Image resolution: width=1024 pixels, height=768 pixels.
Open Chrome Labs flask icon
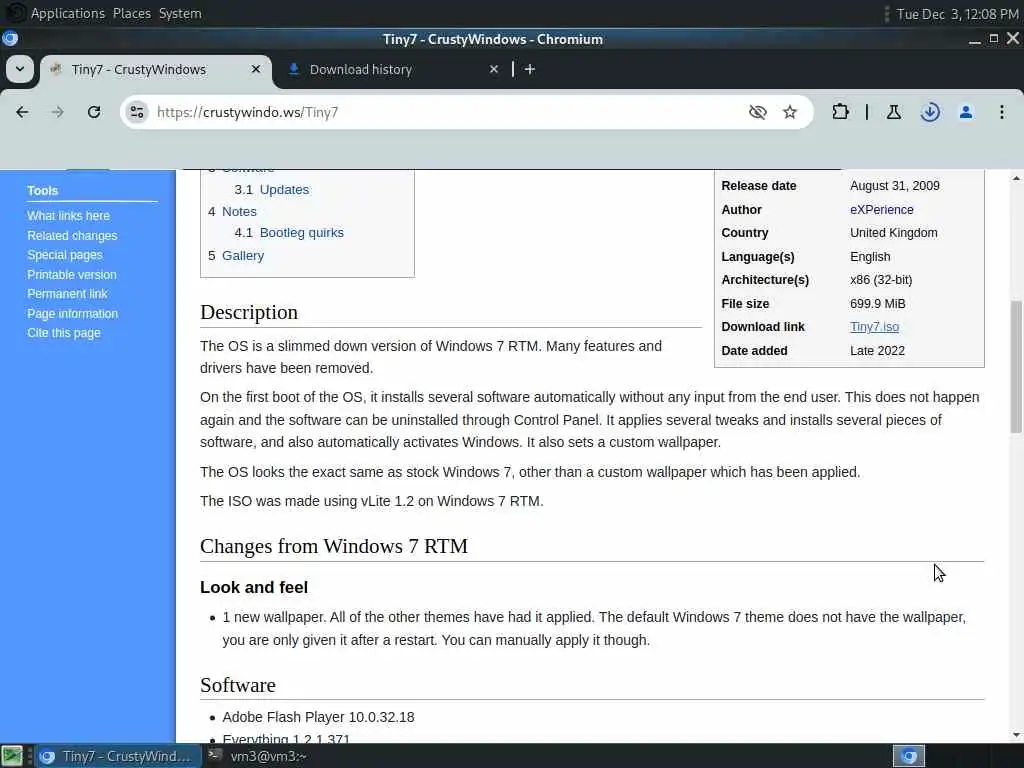tap(893, 112)
